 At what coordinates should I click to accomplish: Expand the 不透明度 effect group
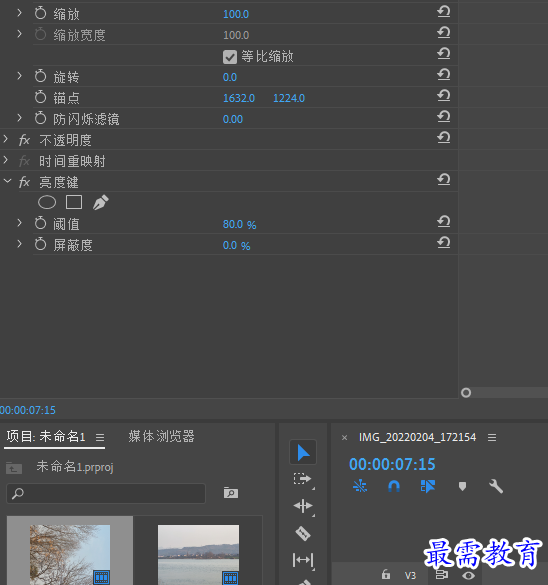[x=6, y=139]
